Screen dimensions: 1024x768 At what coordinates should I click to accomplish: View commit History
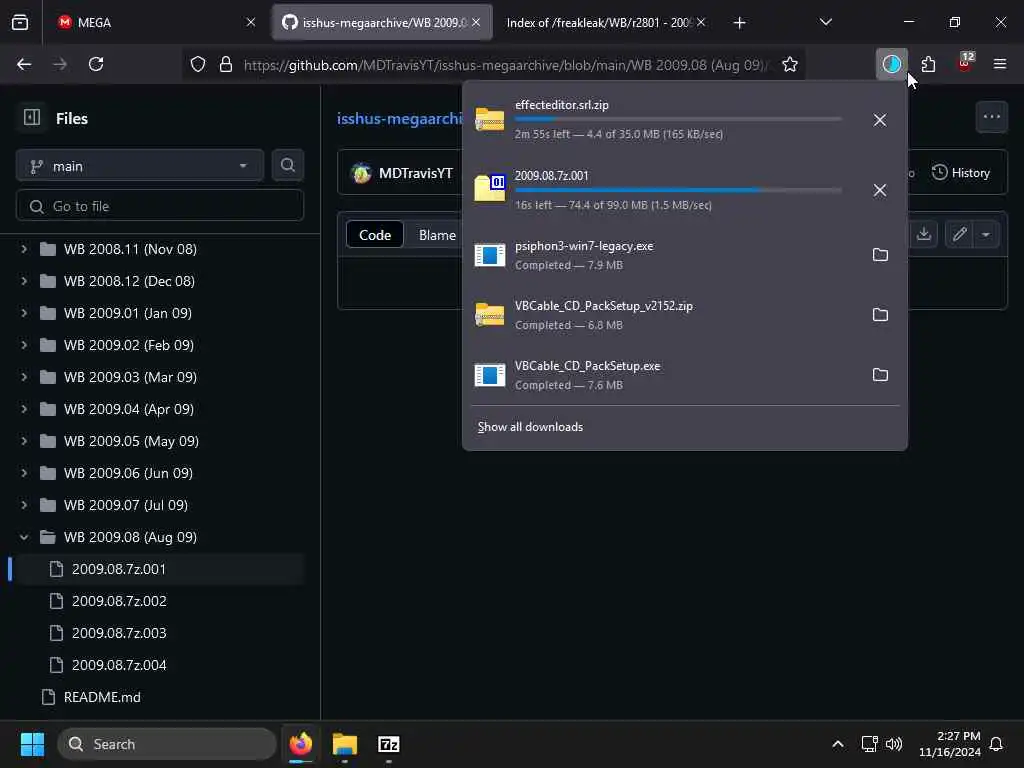pos(961,173)
